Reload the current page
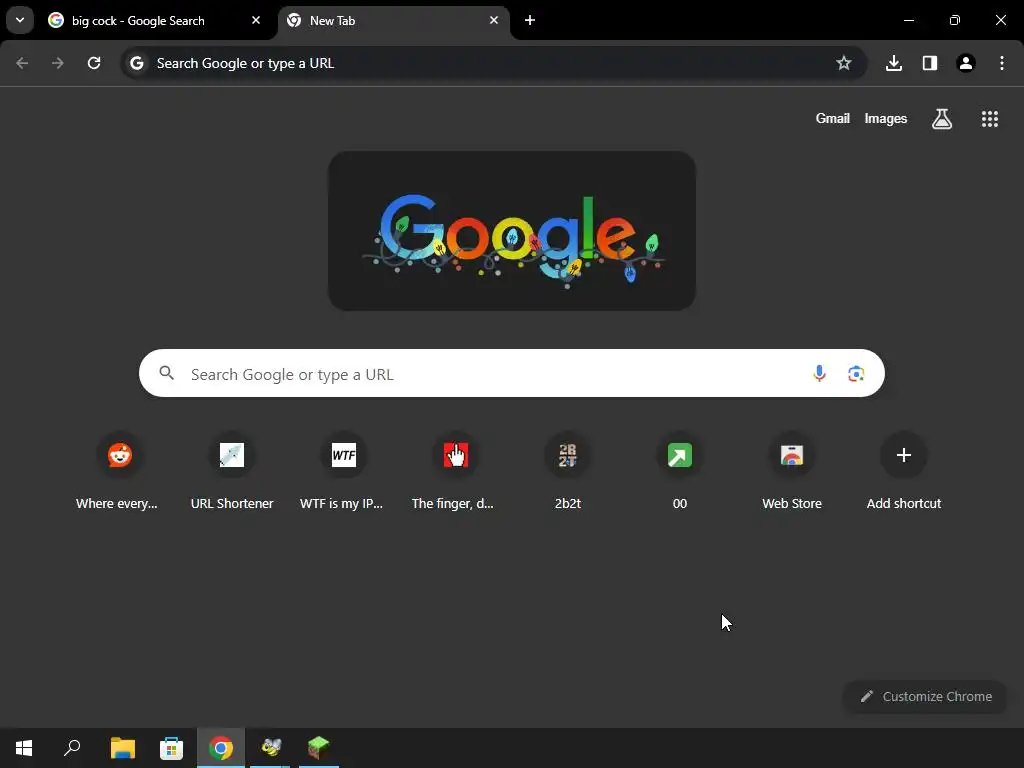This screenshot has width=1024, height=768. pyautogui.click(x=94, y=63)
